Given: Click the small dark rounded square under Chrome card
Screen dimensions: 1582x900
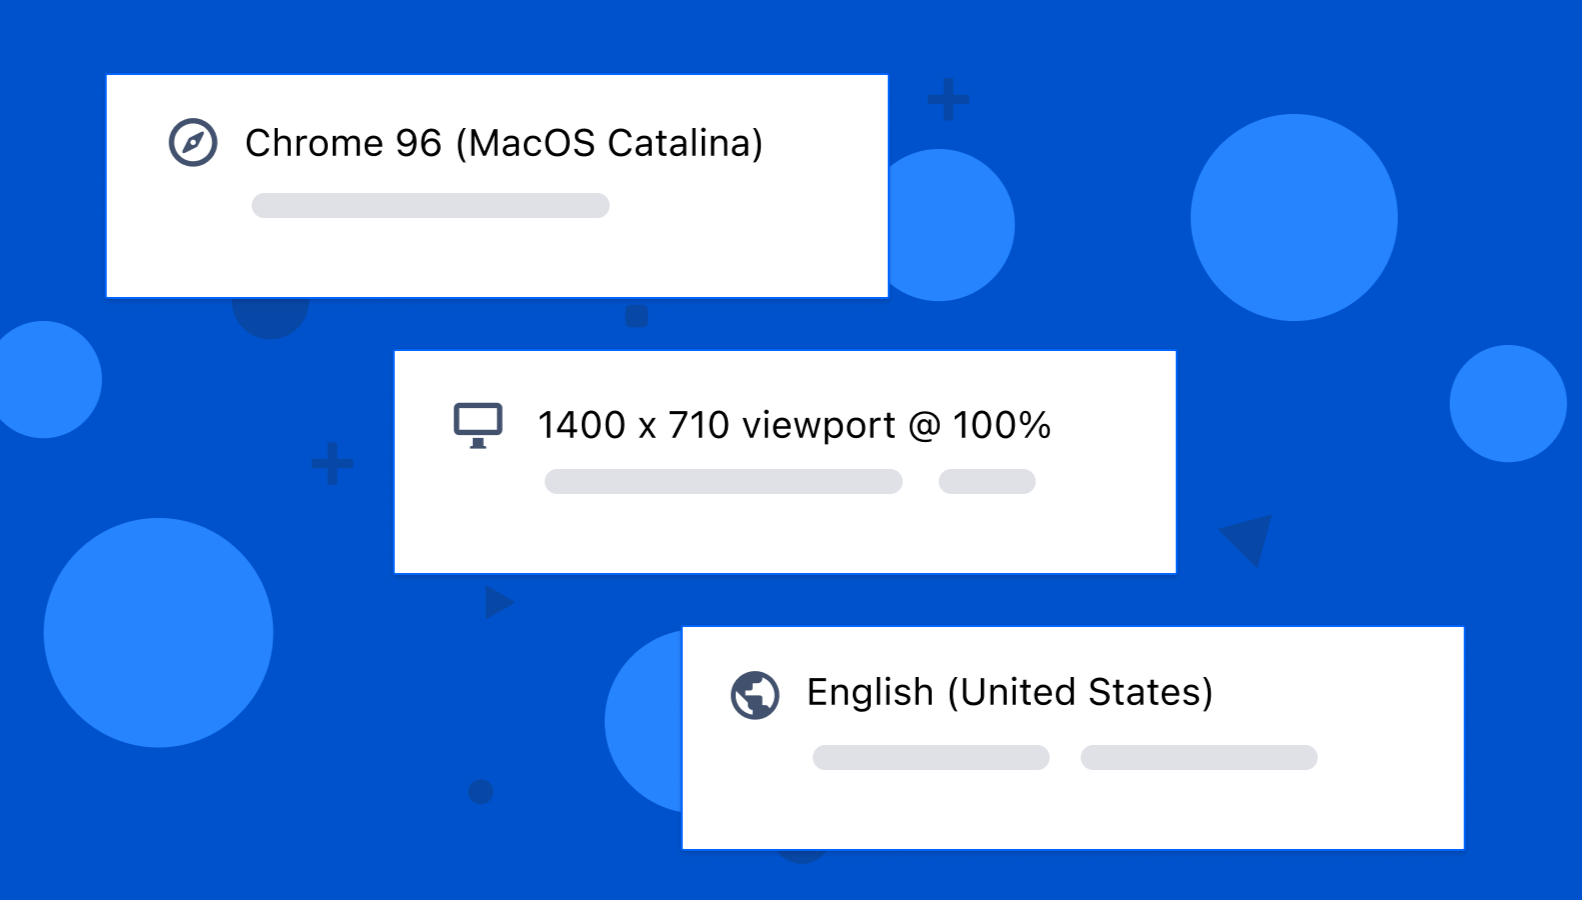Looking at the screenshot, I should click(x=637, y=317).
